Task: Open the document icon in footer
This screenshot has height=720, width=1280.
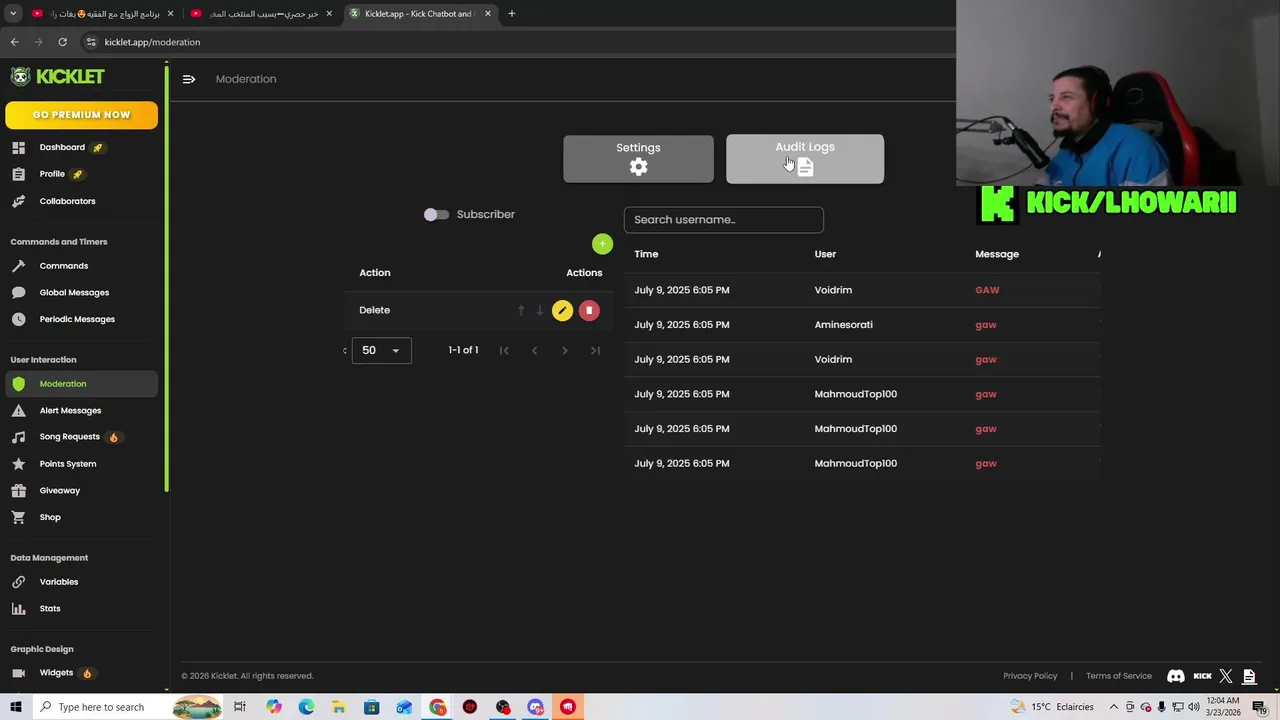Action: (1249, 676)
